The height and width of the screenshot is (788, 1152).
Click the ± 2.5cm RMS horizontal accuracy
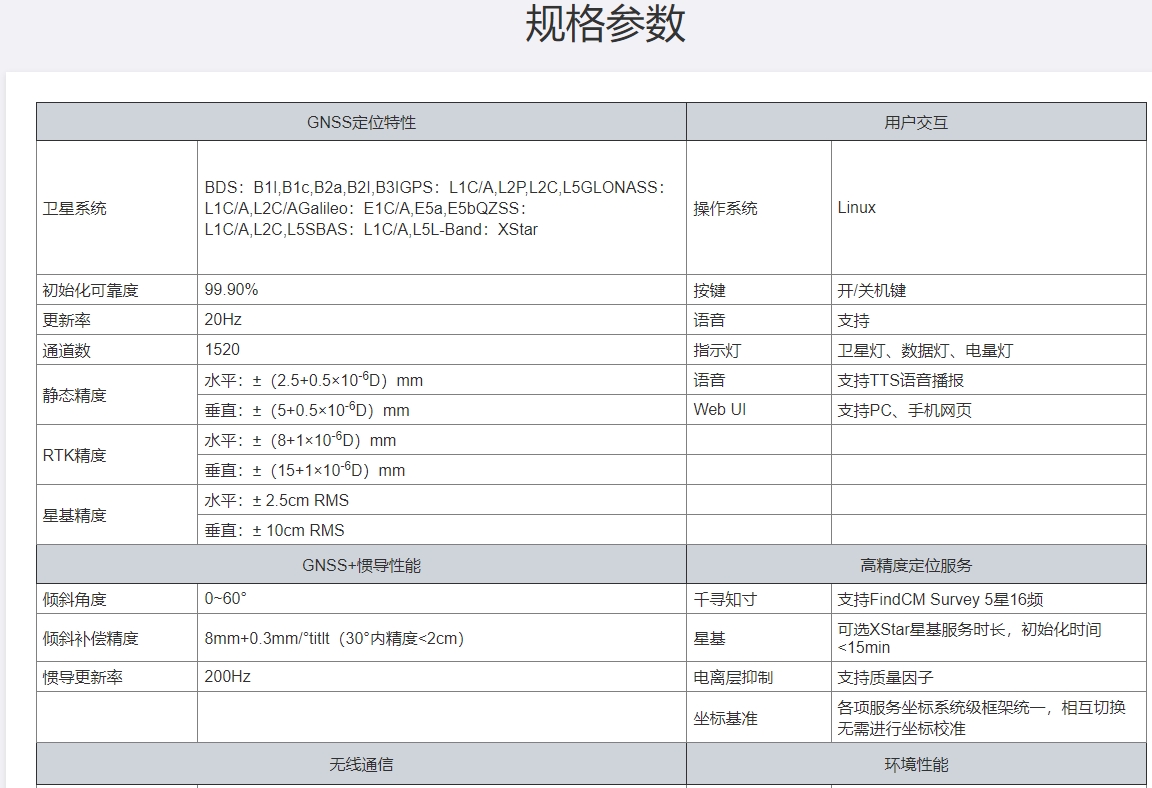pos(277,500)
